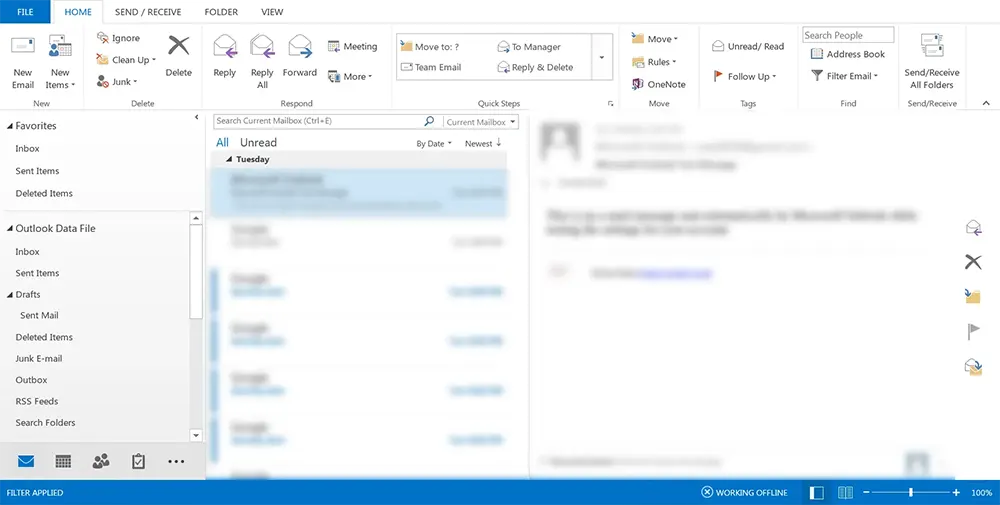
Task: Reply to the selected email in ribbon
Action: (x=224, y=56)
